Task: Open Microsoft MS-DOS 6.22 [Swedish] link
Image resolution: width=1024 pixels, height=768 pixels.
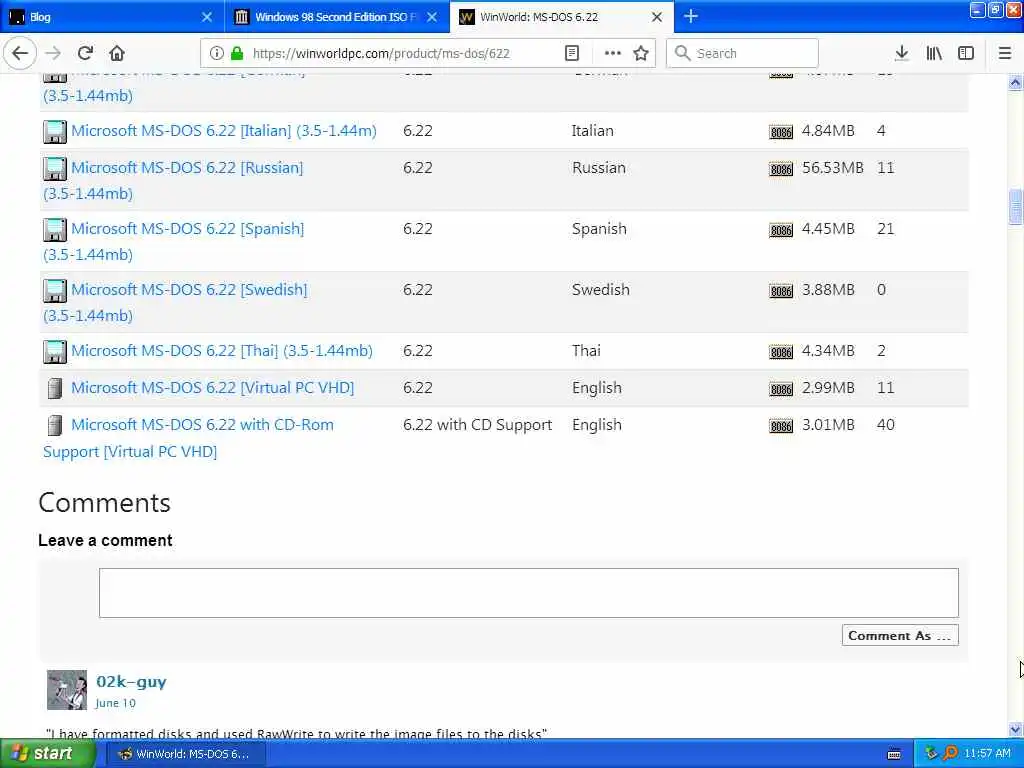Action: (x=189, y=289)
